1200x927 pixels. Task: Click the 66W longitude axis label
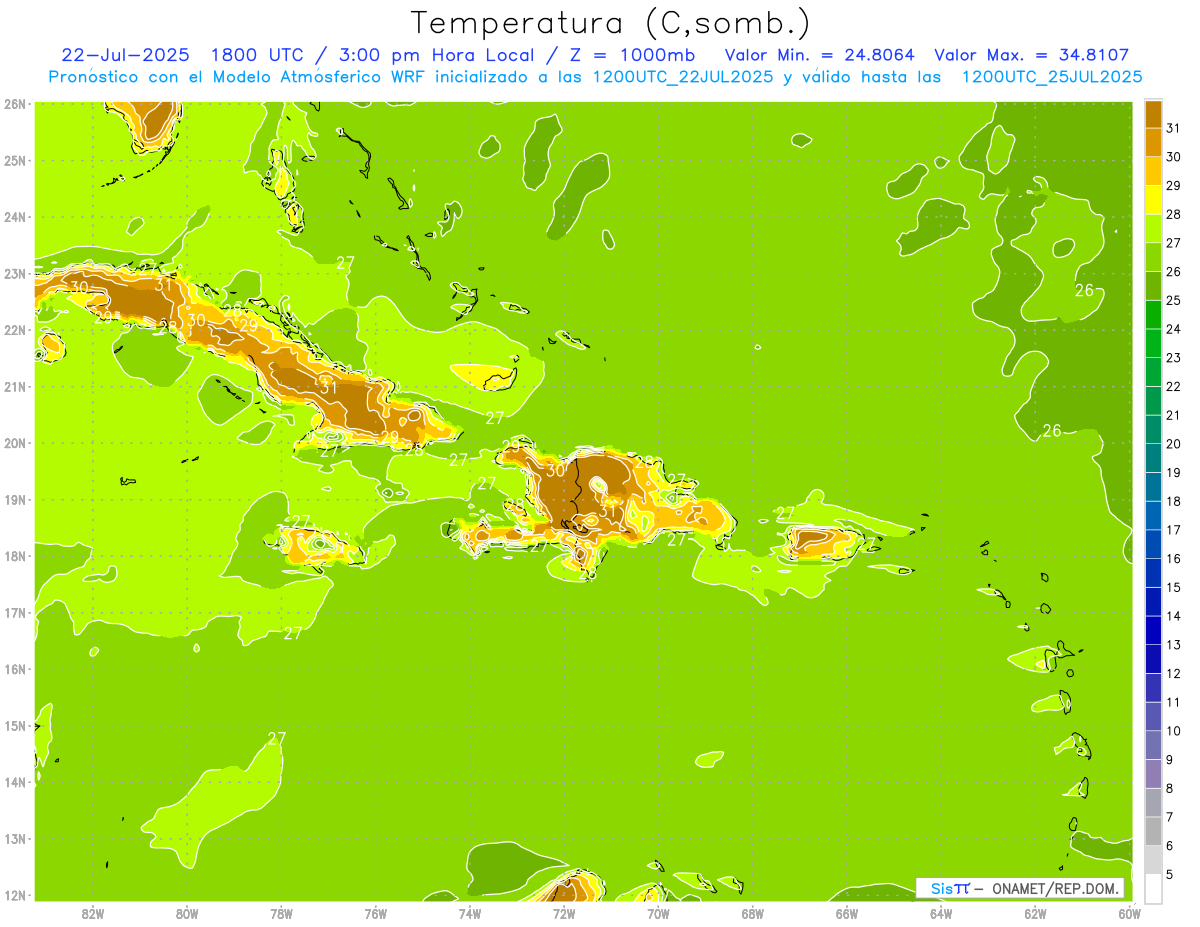pos(847,913)
